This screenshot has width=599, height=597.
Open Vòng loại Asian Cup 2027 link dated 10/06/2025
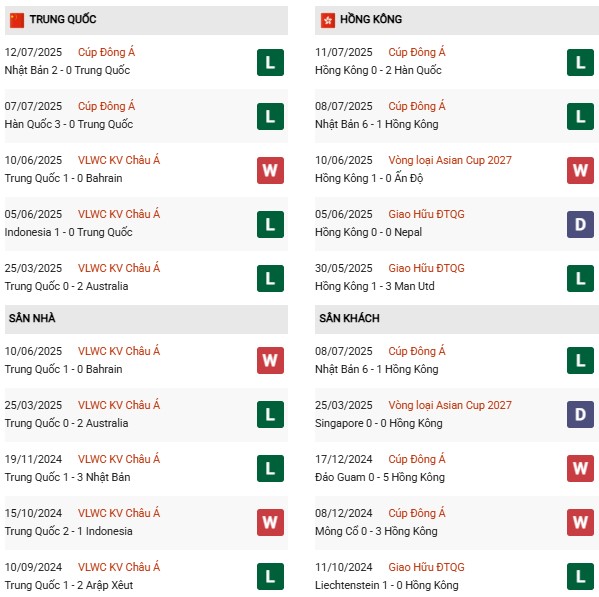450,160
